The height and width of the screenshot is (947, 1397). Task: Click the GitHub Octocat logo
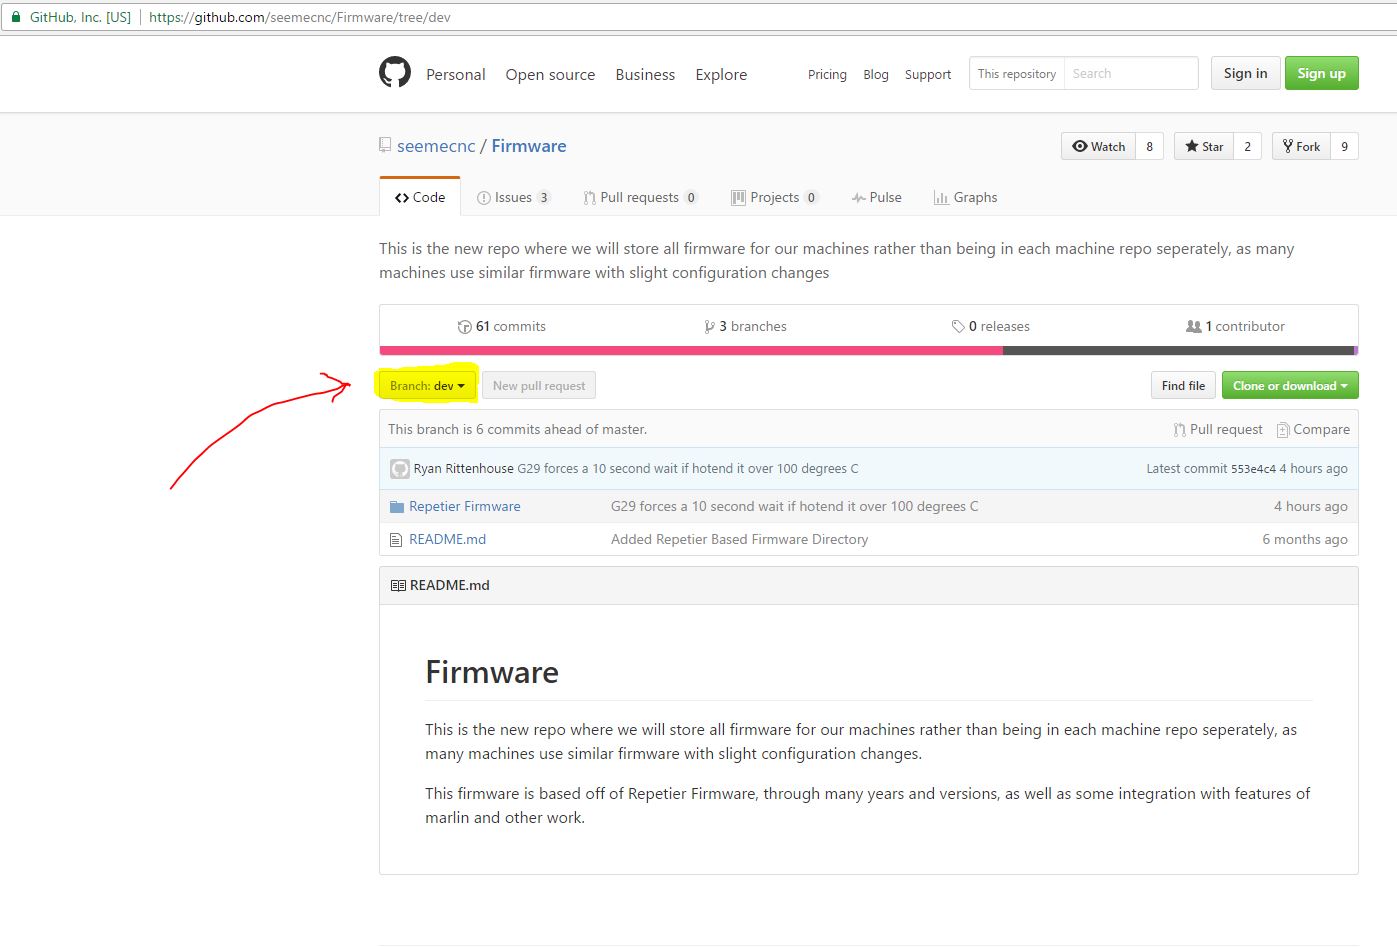[395, 73]
